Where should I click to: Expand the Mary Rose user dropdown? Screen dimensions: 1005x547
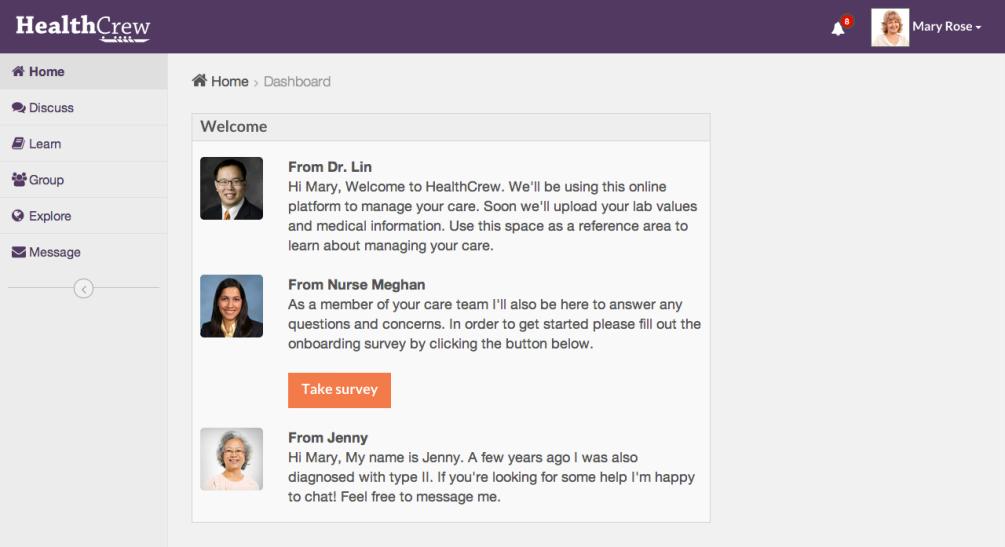click(x=947, y=27)
